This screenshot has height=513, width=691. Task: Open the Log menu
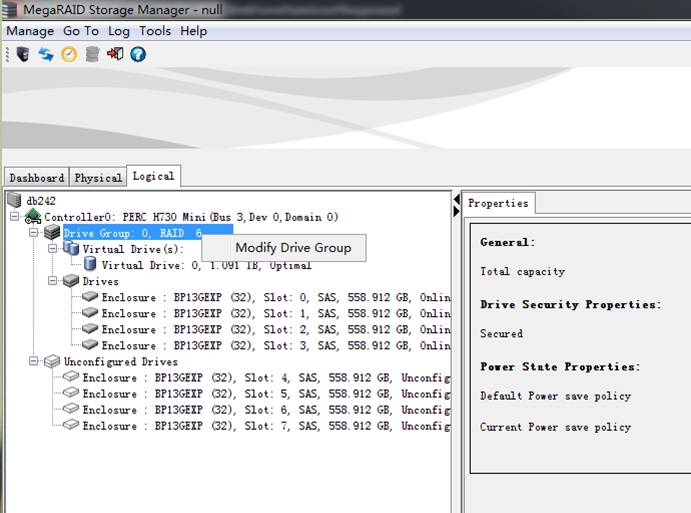pyautogui.click(x=119, y=31)
